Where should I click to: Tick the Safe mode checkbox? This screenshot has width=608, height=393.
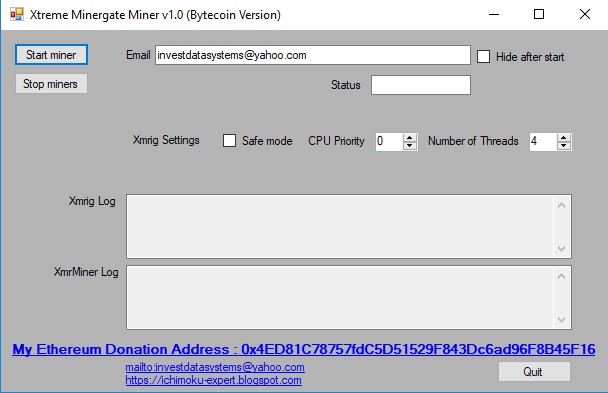(229, 141)
